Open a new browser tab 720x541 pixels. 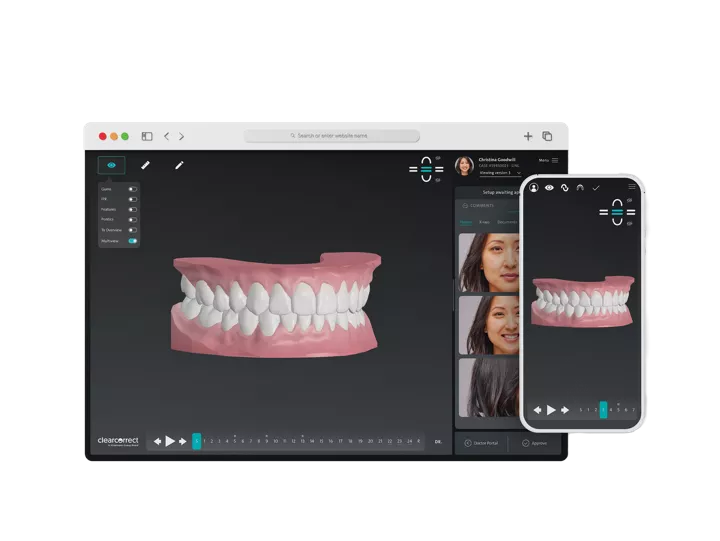click(528, 136)
